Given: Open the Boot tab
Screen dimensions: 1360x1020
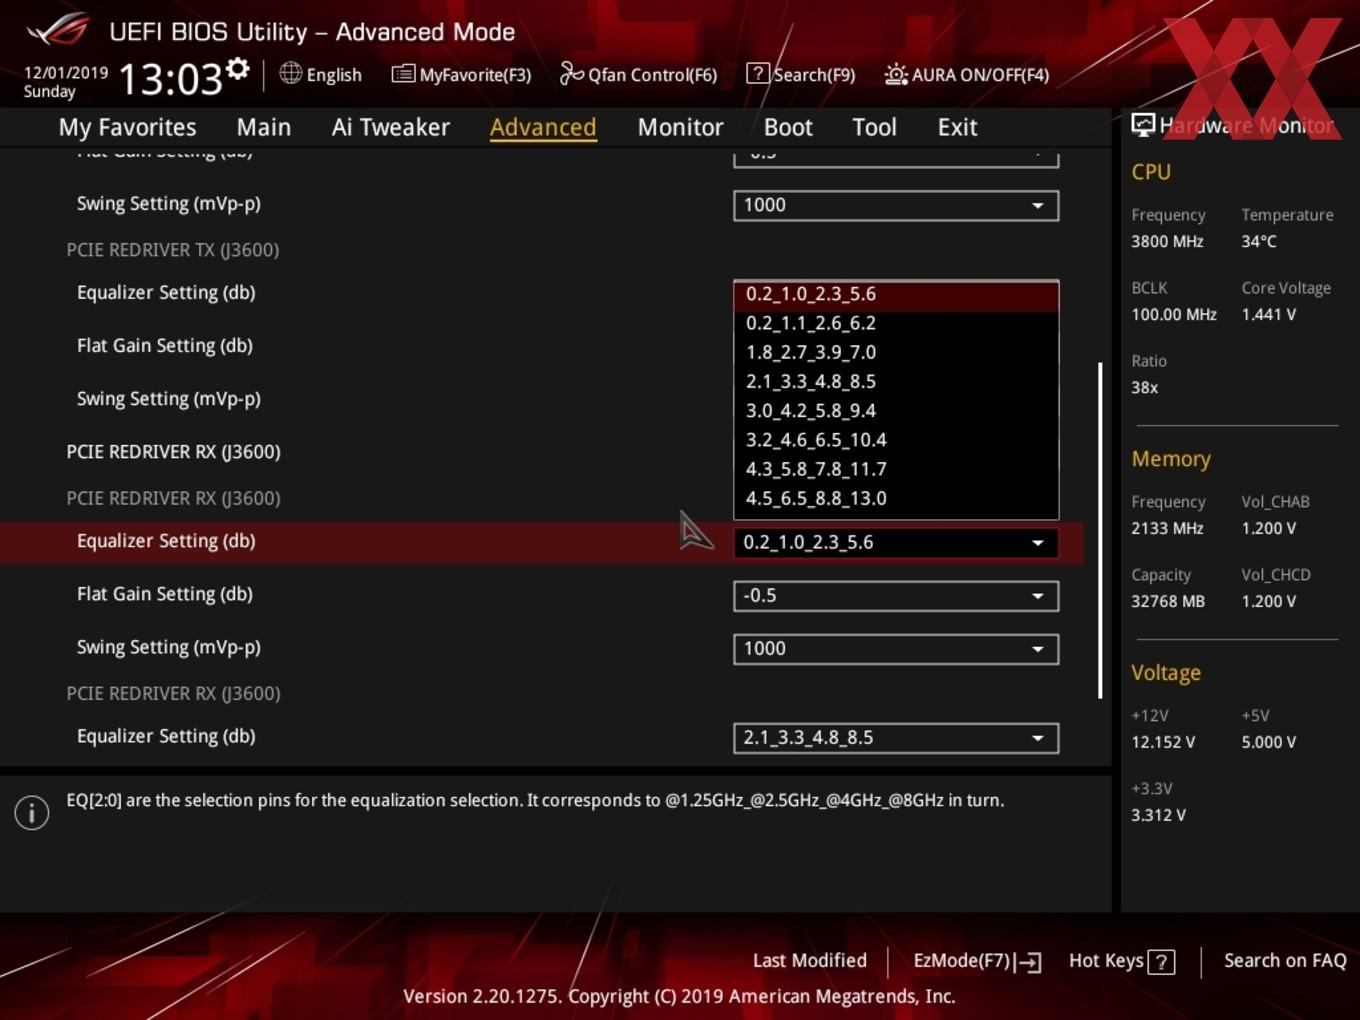Looking at the screenshot, I should tap(788, 127).
